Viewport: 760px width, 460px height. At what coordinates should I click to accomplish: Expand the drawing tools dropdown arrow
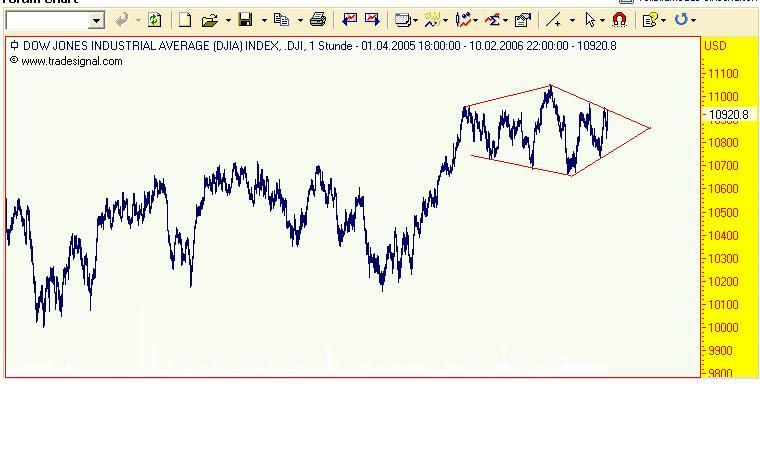coord(572,20)
